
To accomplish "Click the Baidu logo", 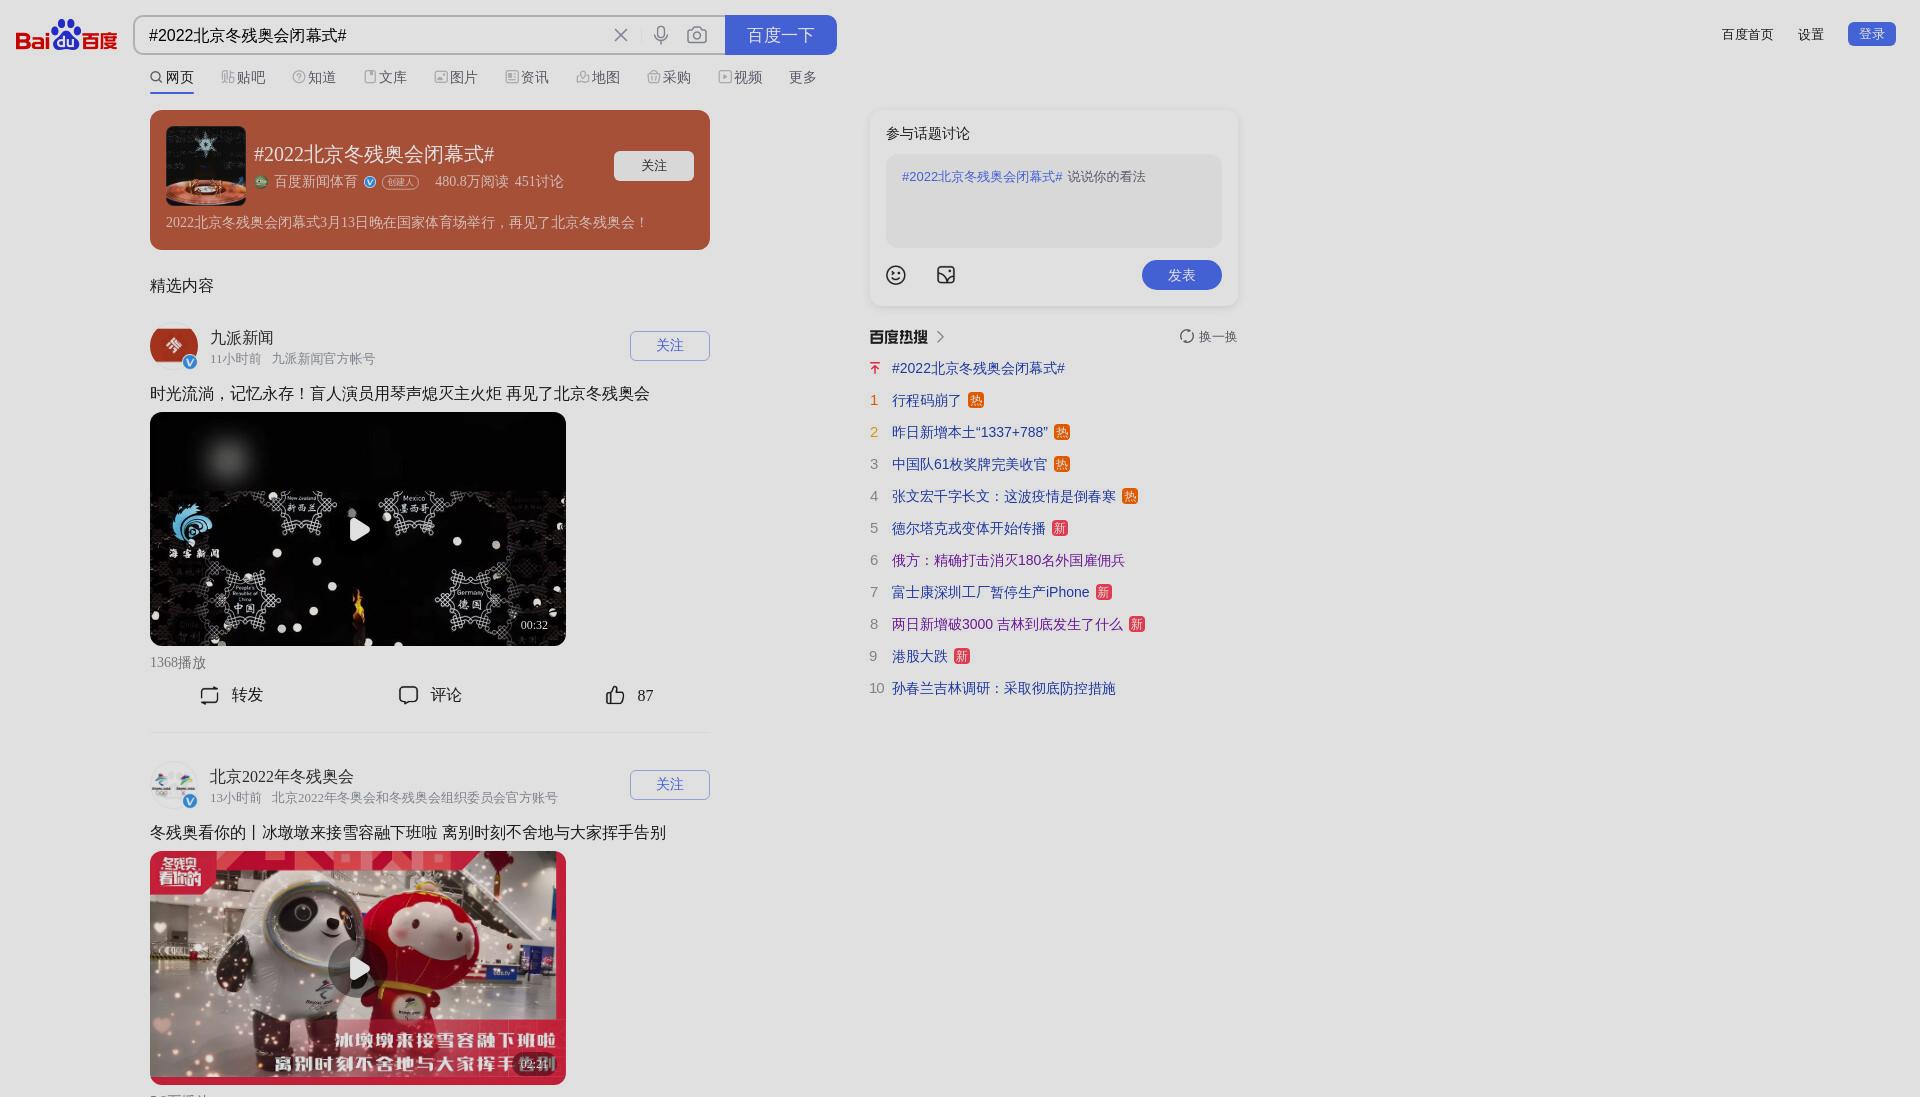I will (67, 35).
